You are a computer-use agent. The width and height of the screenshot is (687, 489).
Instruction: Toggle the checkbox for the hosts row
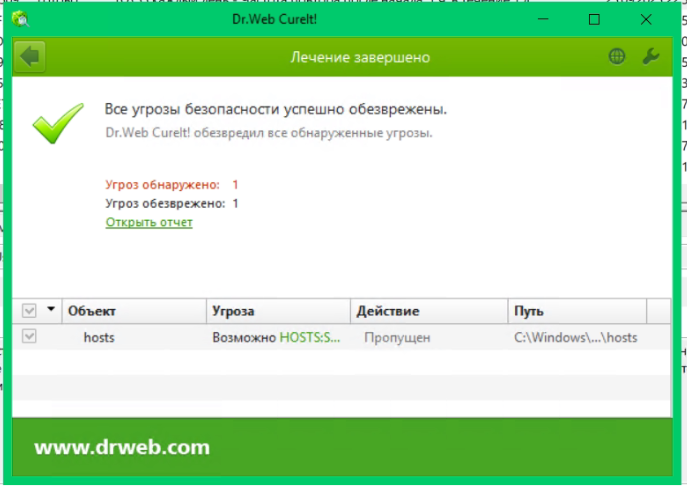[x=29, y=337]
